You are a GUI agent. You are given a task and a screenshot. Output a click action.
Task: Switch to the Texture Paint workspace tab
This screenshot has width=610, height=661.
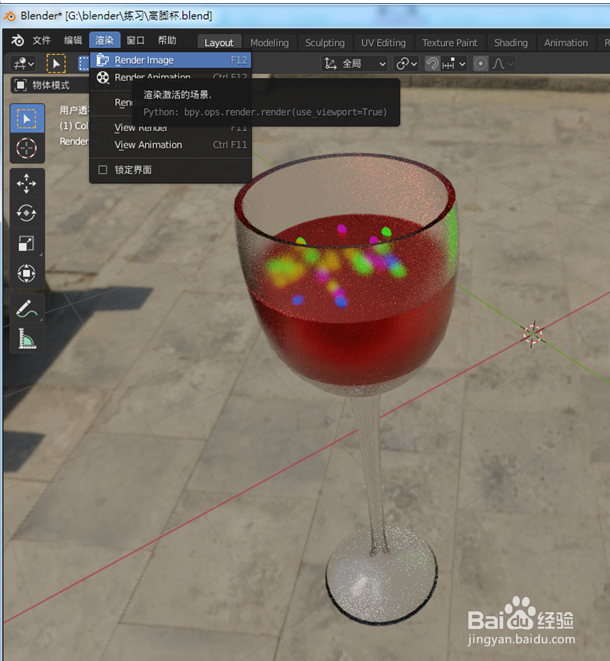click(449, 43)
